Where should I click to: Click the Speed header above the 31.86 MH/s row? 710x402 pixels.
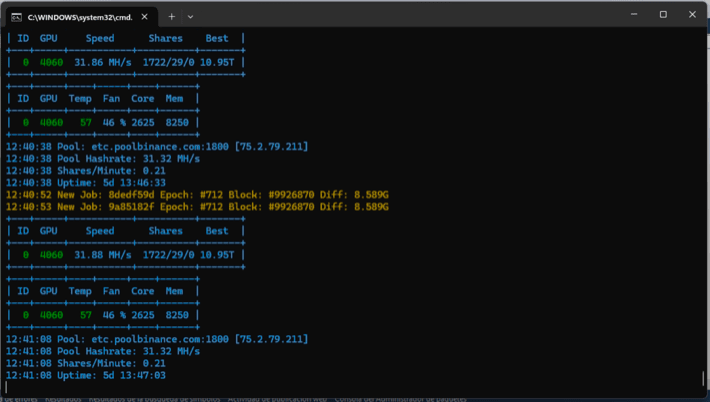(100, 38)
